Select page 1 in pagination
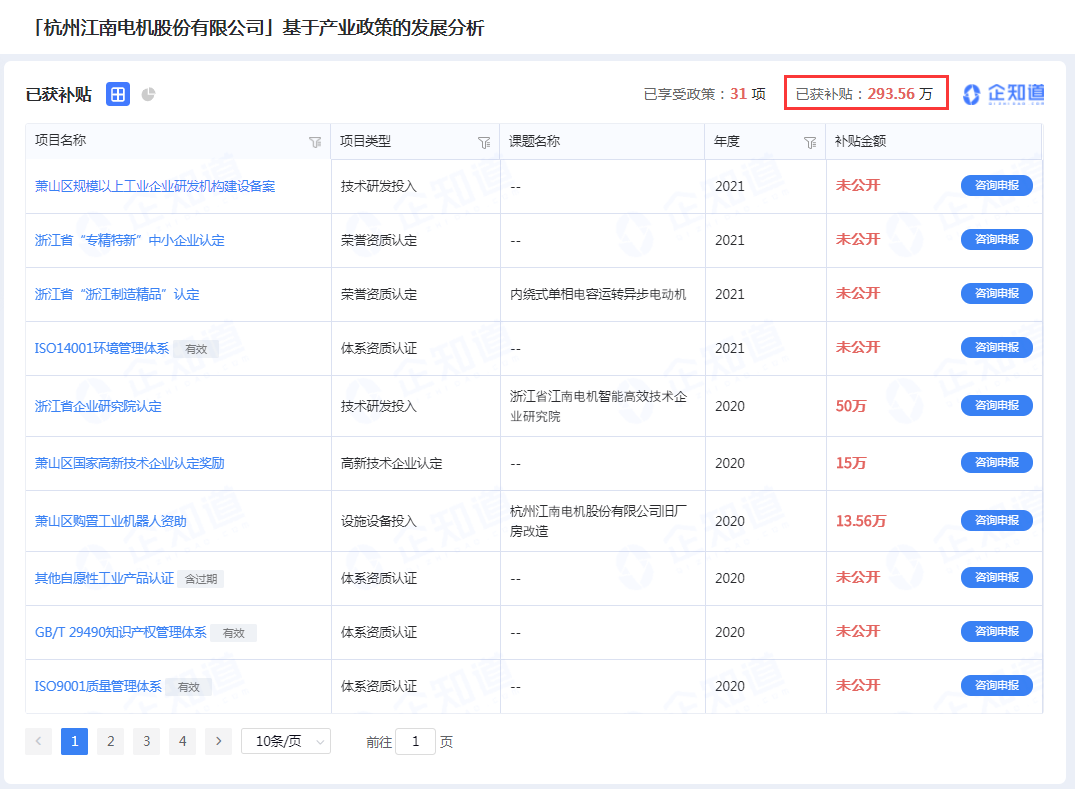Image resolution: width=1075 pixels, height=789 pixels. (x=74, y=741)
